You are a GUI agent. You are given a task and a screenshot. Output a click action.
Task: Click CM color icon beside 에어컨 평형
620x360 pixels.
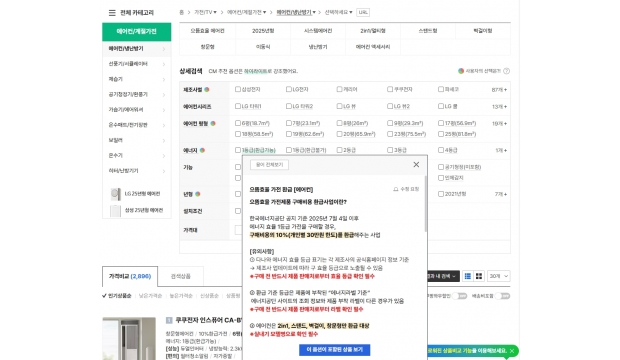pos(213,123)
